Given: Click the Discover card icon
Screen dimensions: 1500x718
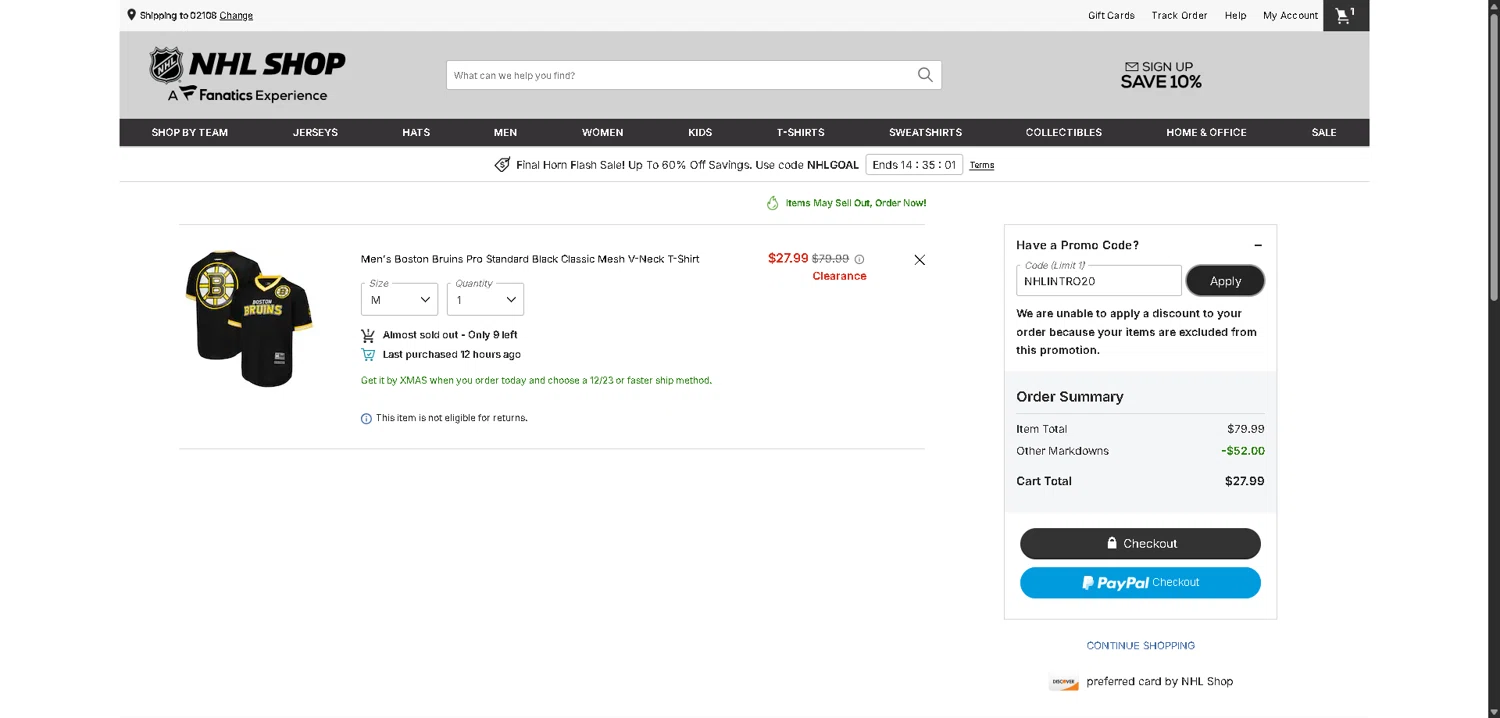Looking at the screenshot, I should [1064, 682].
